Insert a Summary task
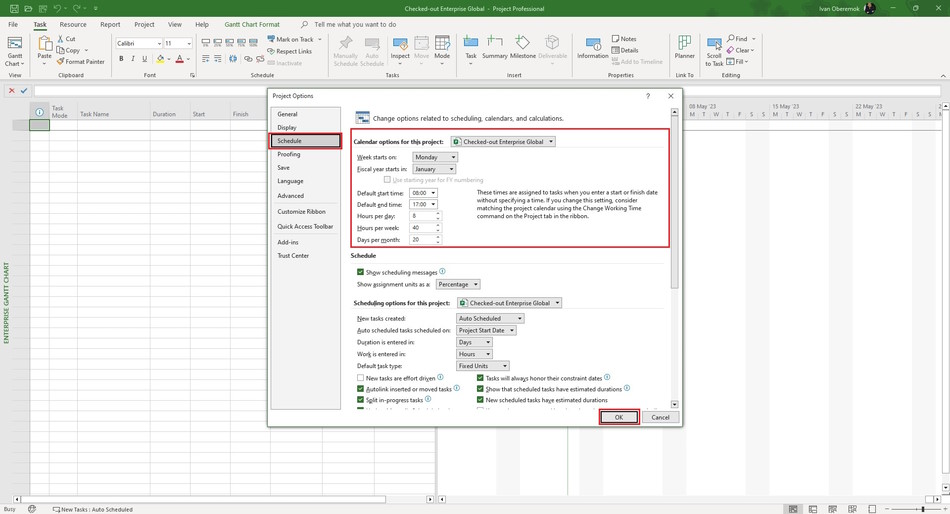Screen dimensions: 950x514 pyautogui.click(x=494, y=47)
